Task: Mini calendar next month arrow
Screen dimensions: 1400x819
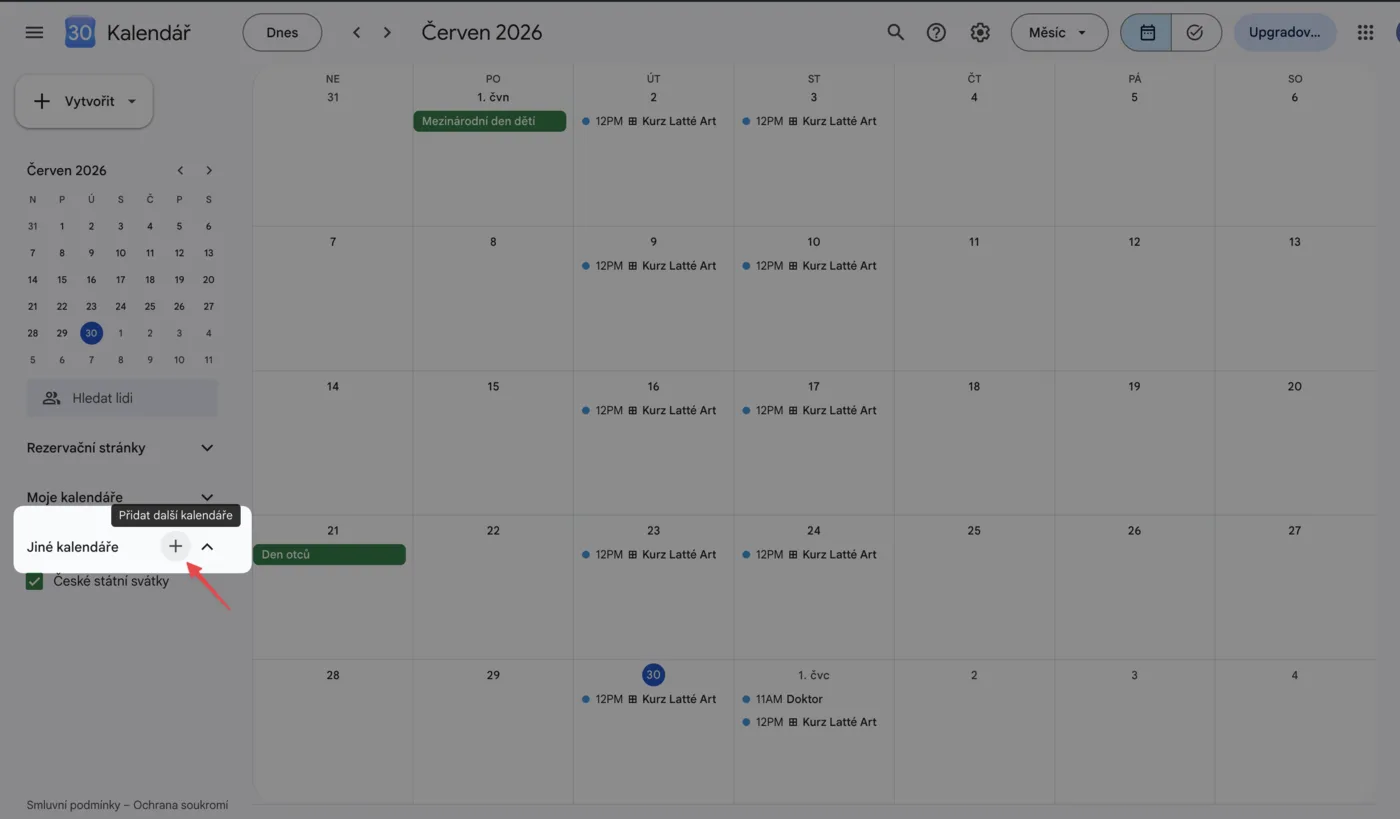Action: point(209,170)
